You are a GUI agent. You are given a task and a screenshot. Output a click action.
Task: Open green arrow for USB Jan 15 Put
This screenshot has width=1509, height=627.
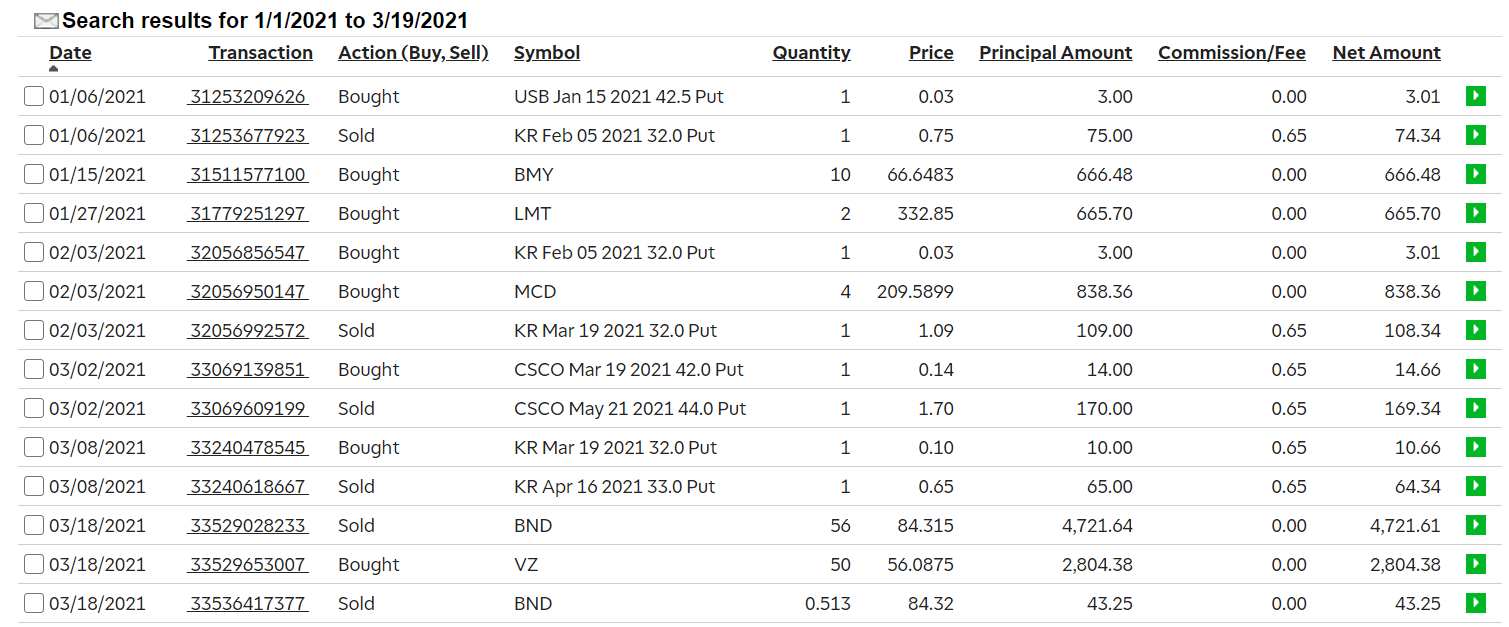pyautogui.click(x=1475, y=96)
